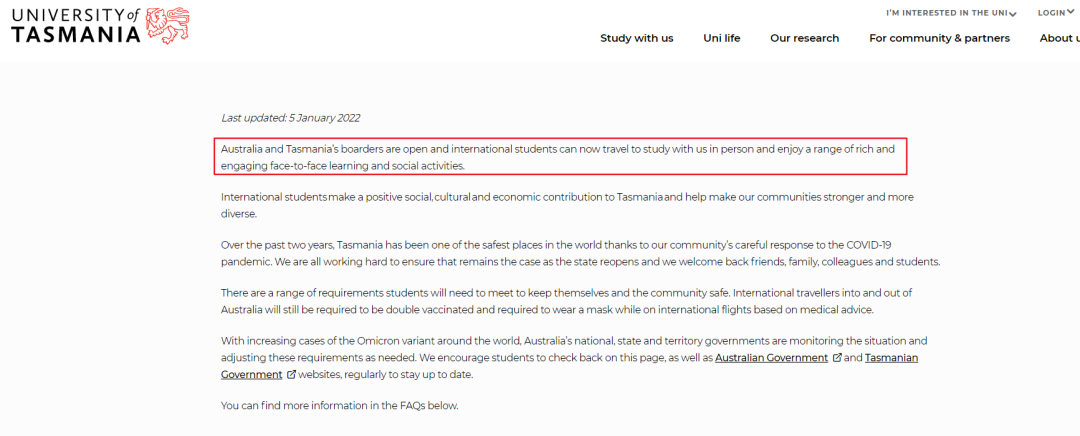Select the Uni life menu item
Screen dimensions: 1080x436
tap(722, 38)
